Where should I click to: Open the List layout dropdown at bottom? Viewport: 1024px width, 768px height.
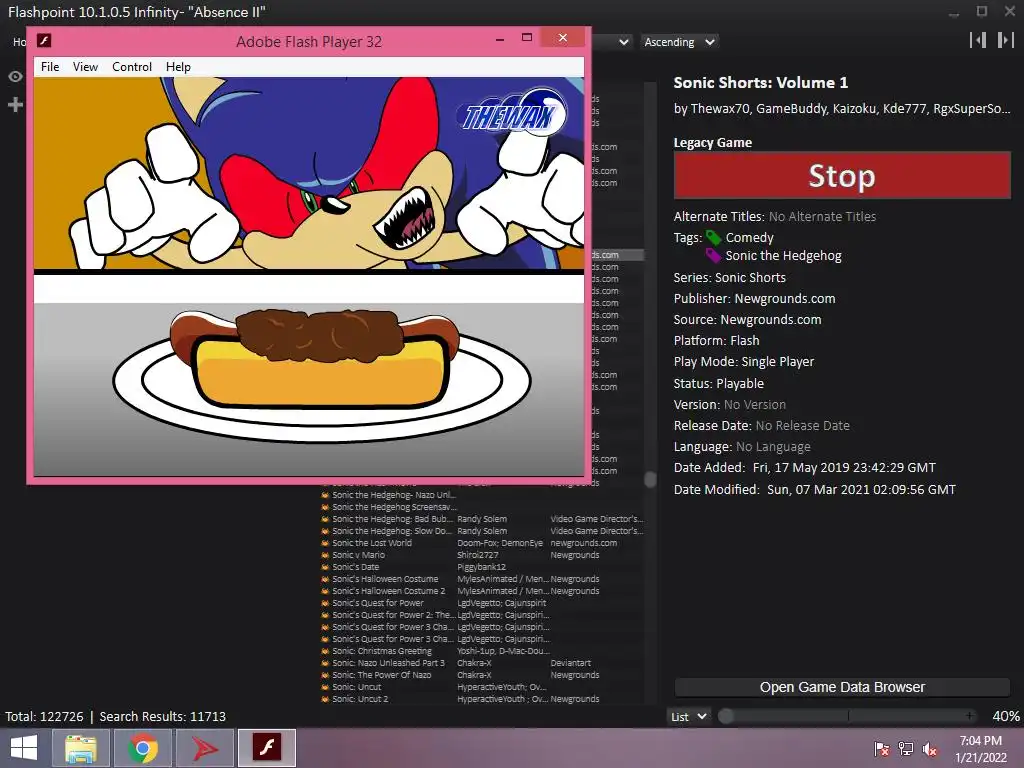[x=689, y=716]
